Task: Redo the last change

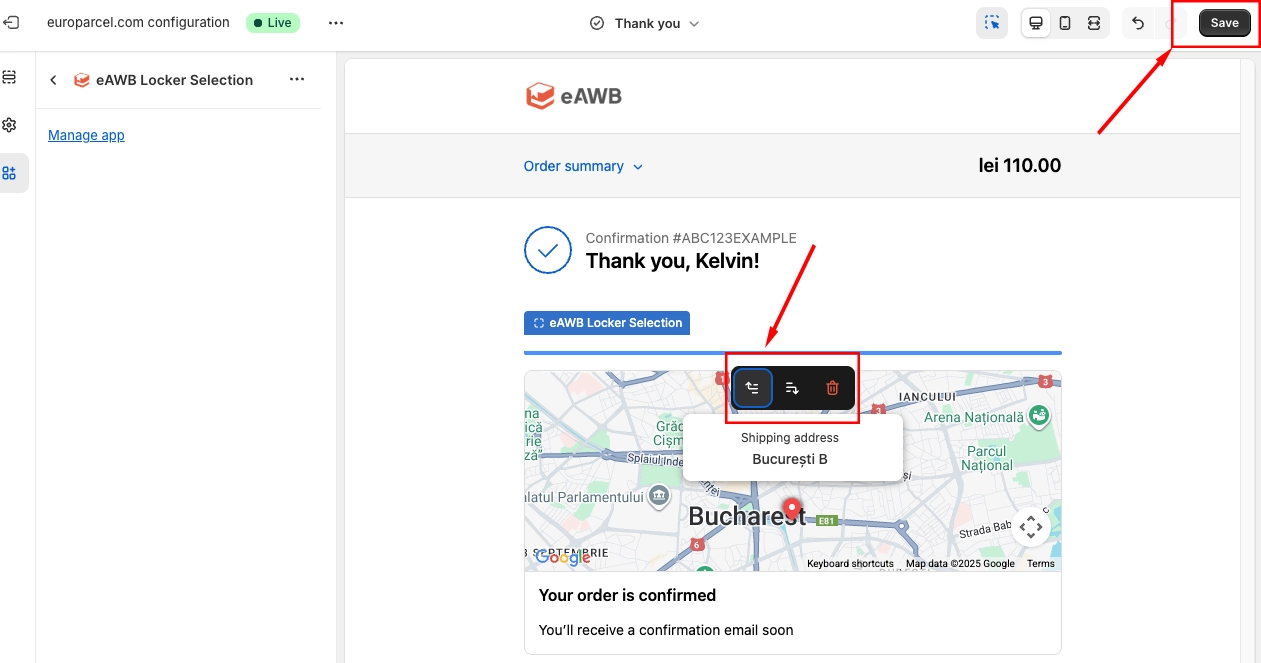Action: coord(1168,23)
